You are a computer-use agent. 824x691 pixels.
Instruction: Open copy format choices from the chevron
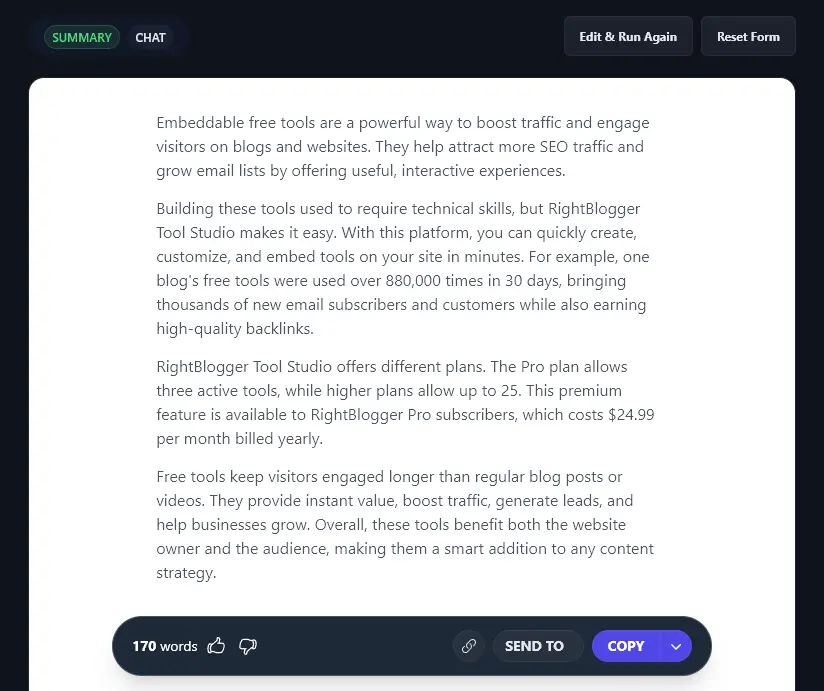click(x=676, y=646)
